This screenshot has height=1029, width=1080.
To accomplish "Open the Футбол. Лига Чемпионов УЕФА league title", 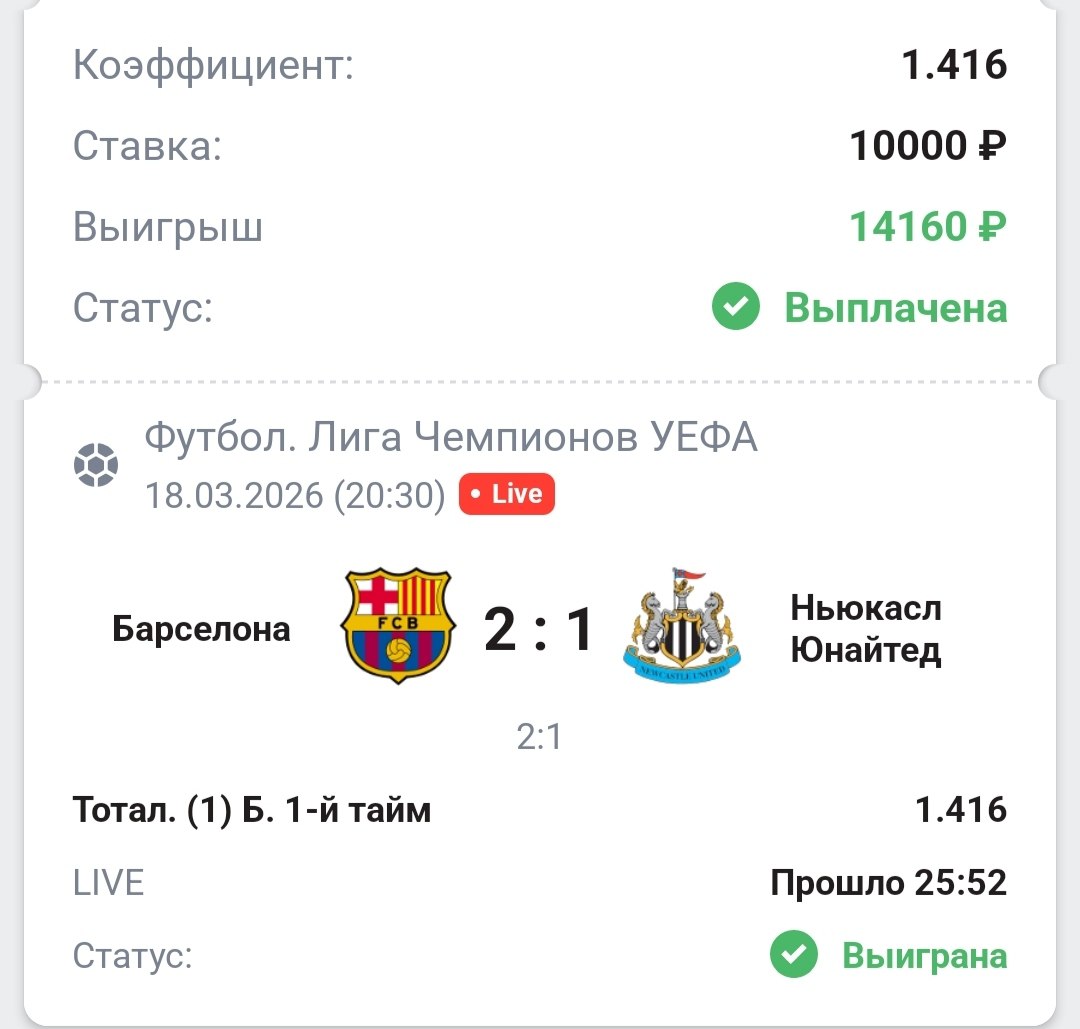I will 451,437.
